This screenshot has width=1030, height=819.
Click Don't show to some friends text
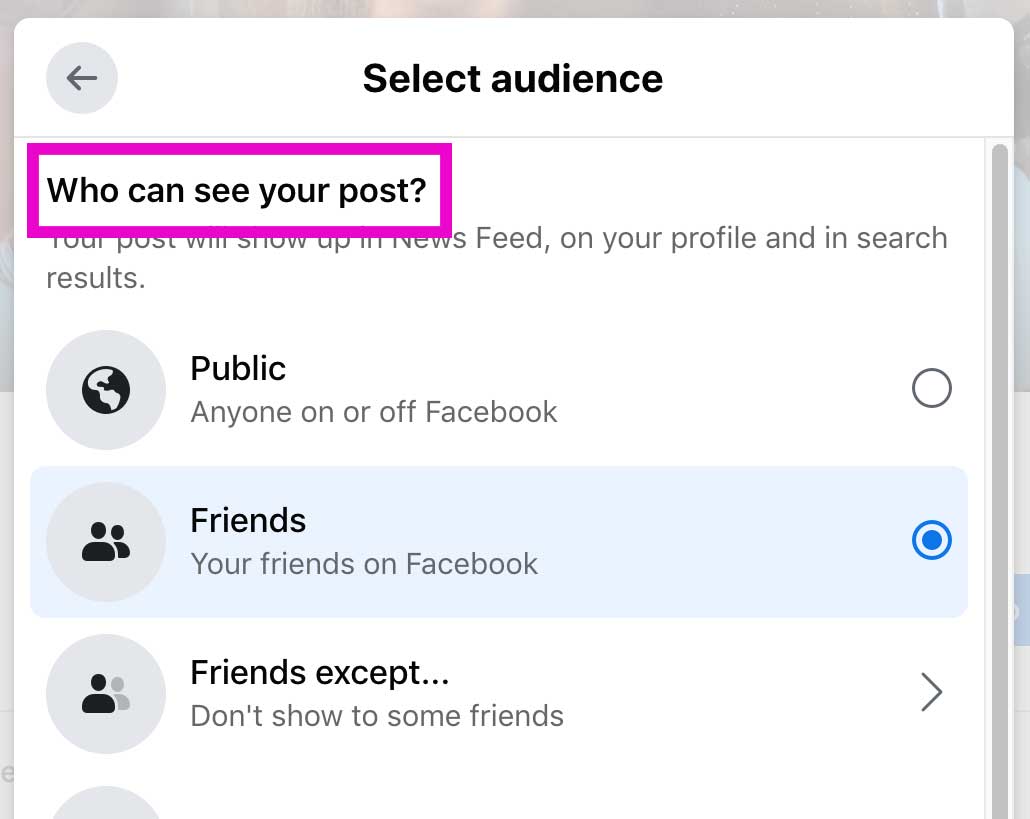coord(377,716)
